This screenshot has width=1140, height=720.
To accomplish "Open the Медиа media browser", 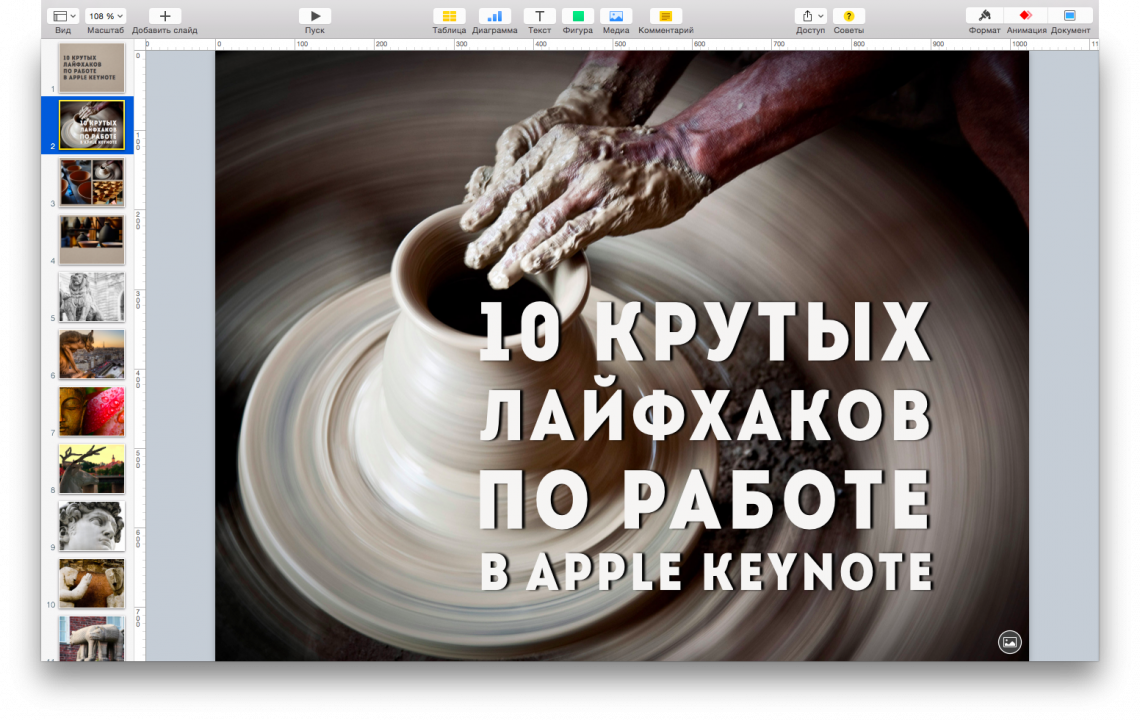I will pyautogui.click(x=616, y=16).
